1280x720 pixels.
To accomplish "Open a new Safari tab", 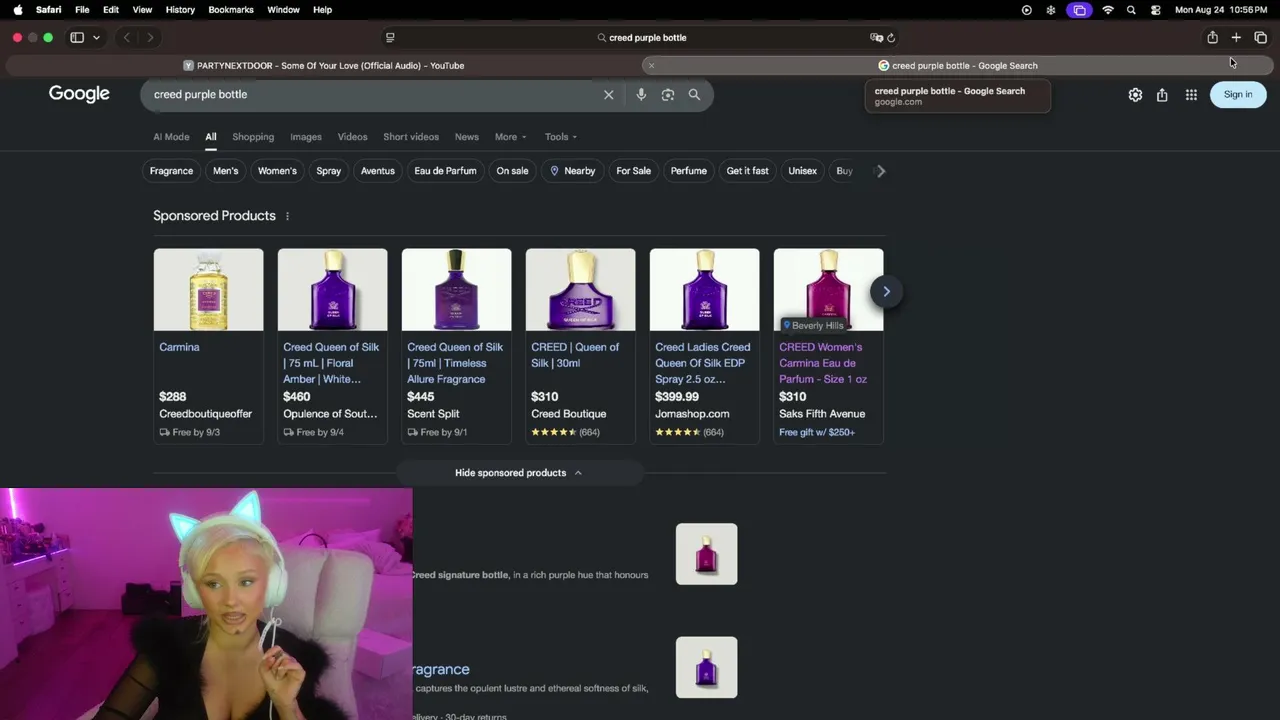I will tap(1236, 38).
